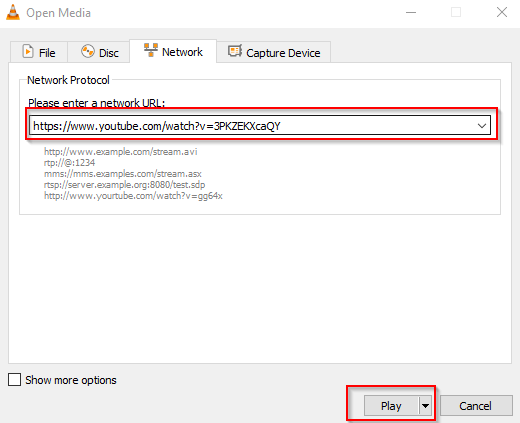Click the VLC cone icon in title bar
Viewport: 520px width, 423px height.
(x=13, y=12)
